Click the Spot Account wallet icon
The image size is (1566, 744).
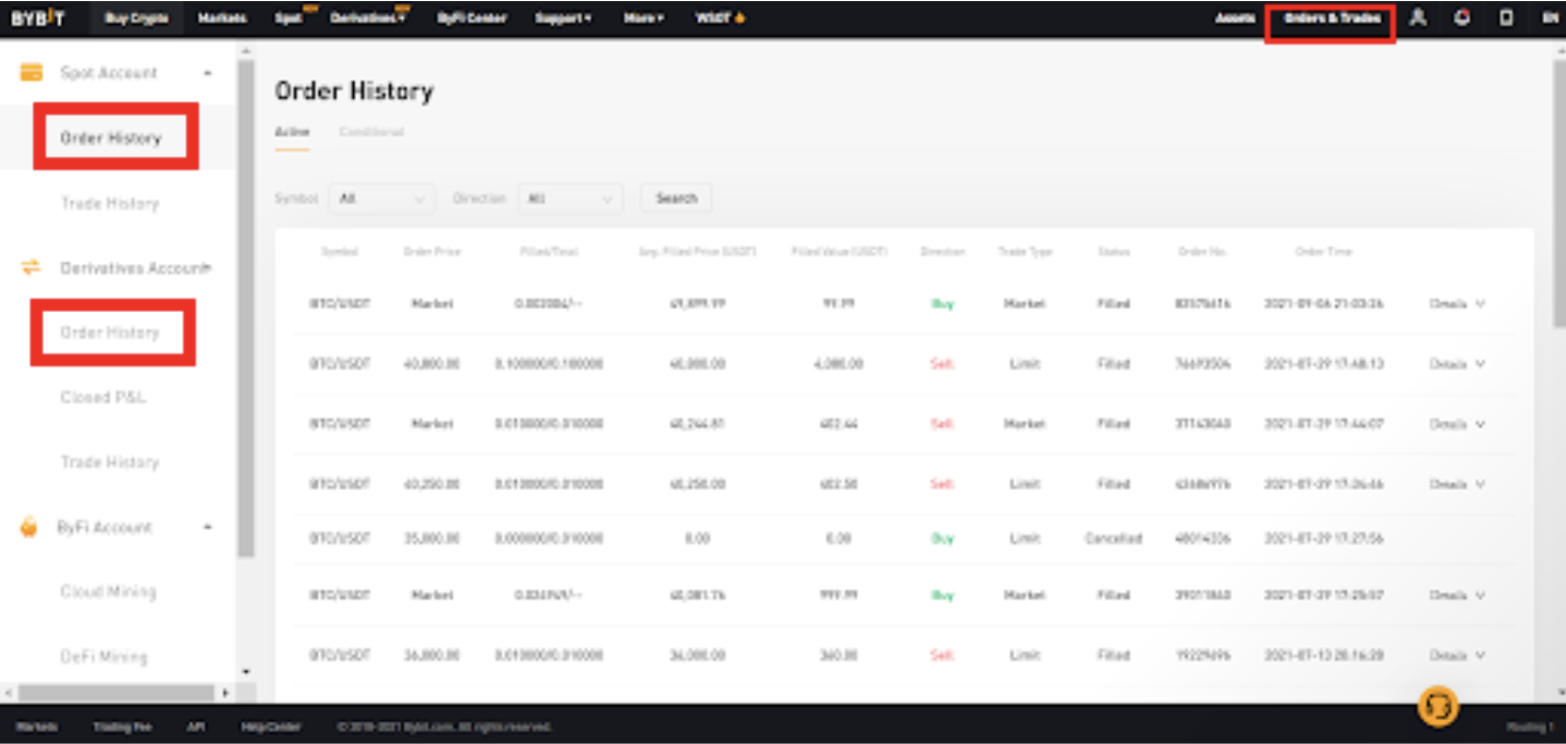31,73
